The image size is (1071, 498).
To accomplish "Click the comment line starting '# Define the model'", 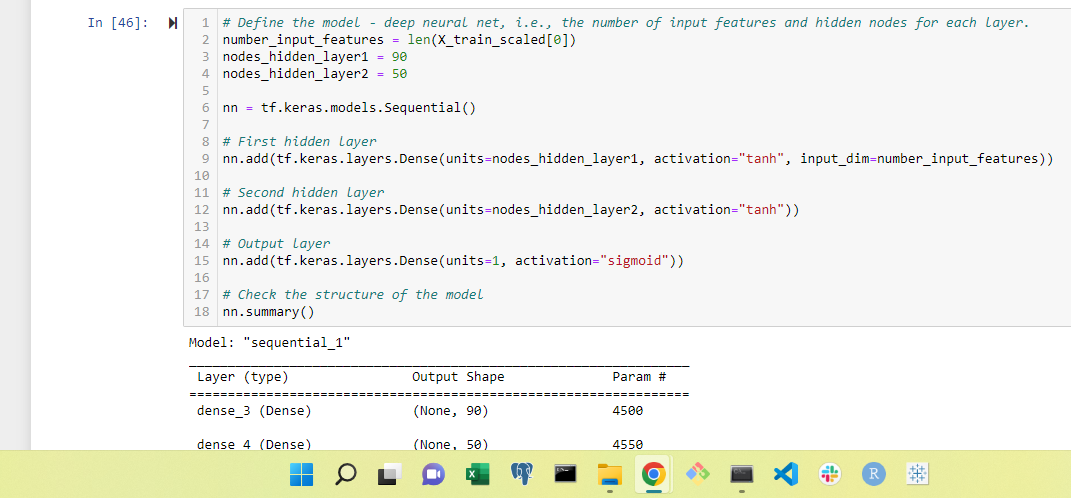I will coord(626,23).
